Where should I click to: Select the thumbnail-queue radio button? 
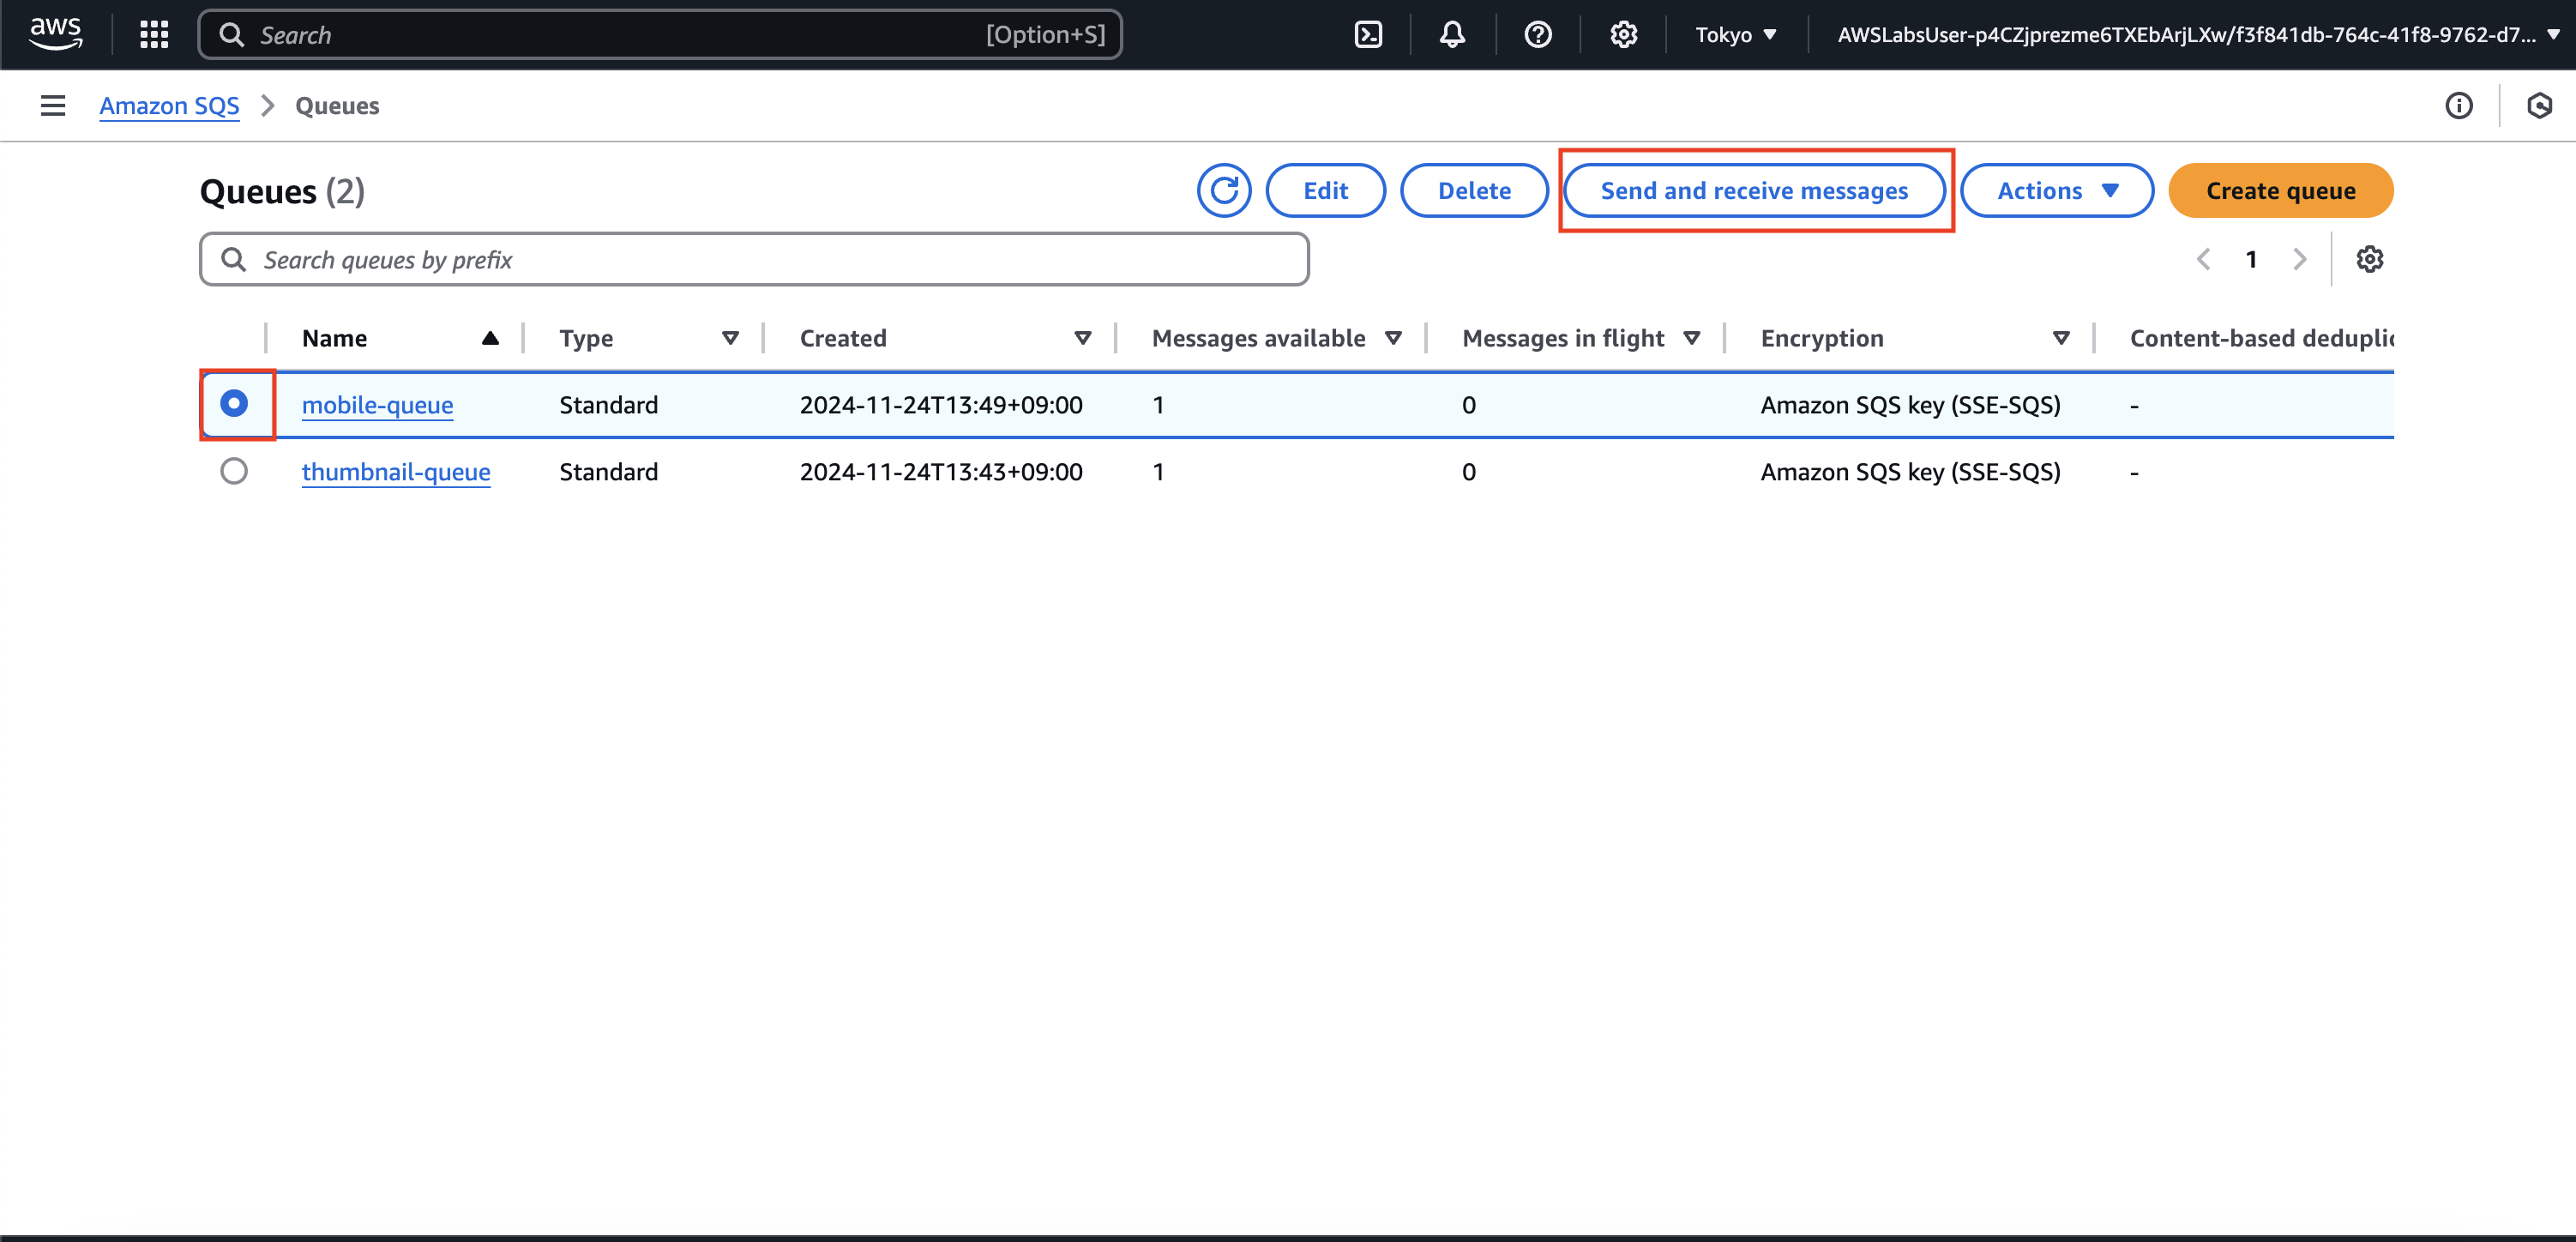coord(234,471)
